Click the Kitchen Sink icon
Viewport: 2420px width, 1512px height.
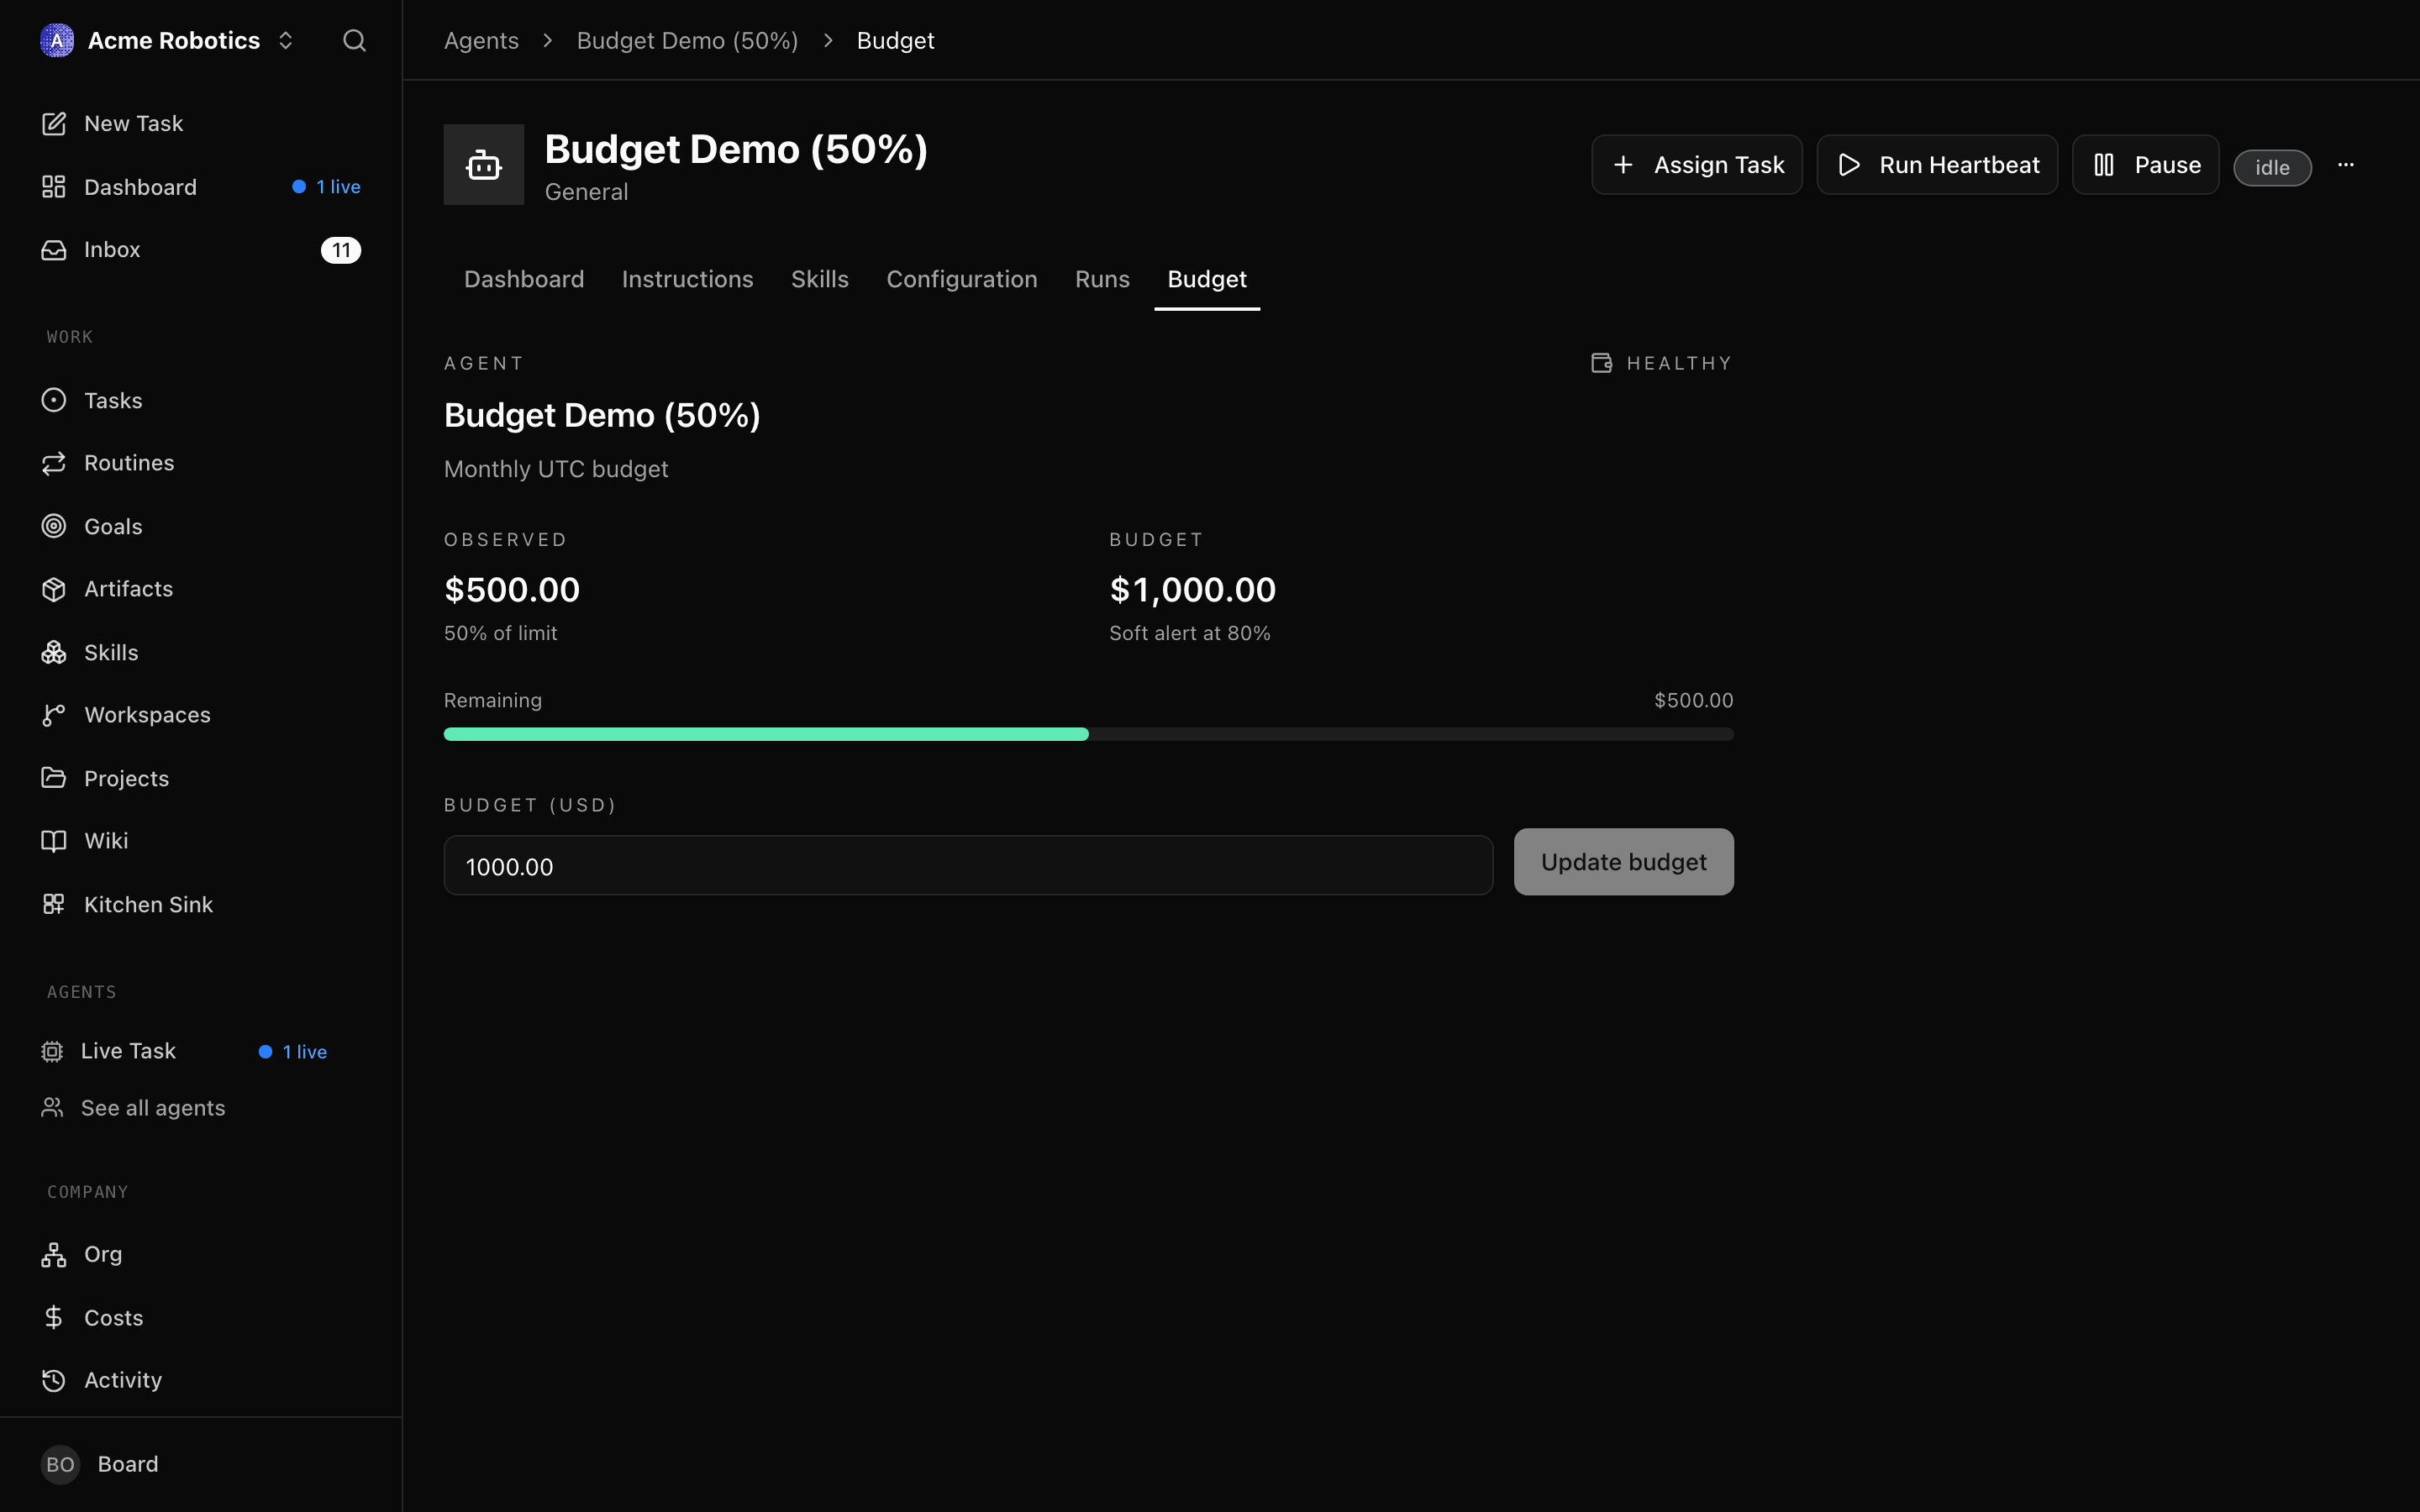tap(54, 904)
